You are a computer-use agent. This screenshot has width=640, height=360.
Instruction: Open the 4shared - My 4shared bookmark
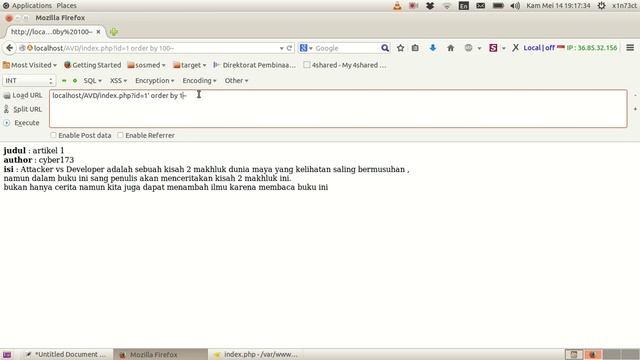(344, 65)
